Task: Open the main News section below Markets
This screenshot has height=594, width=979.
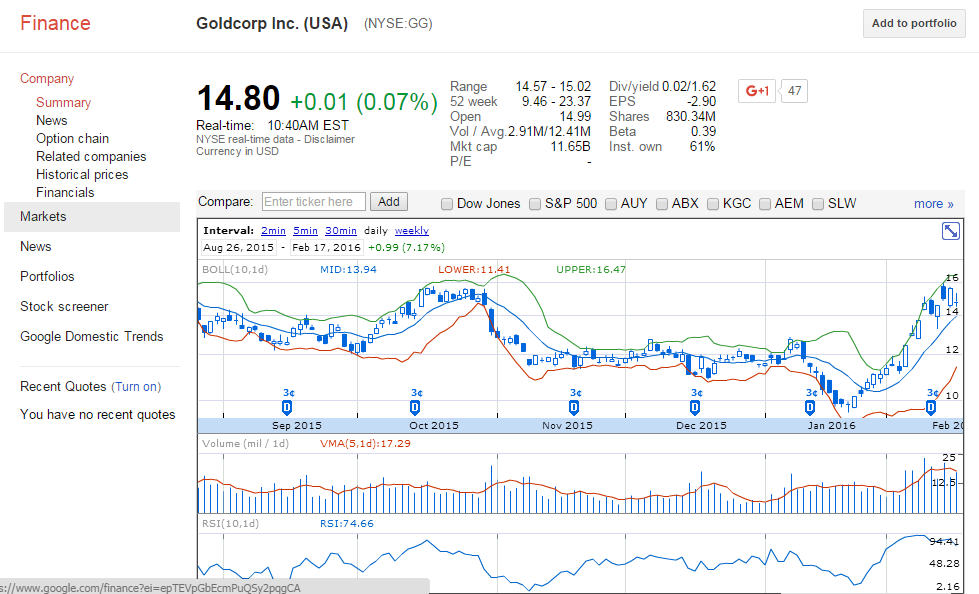Action: 36,247
